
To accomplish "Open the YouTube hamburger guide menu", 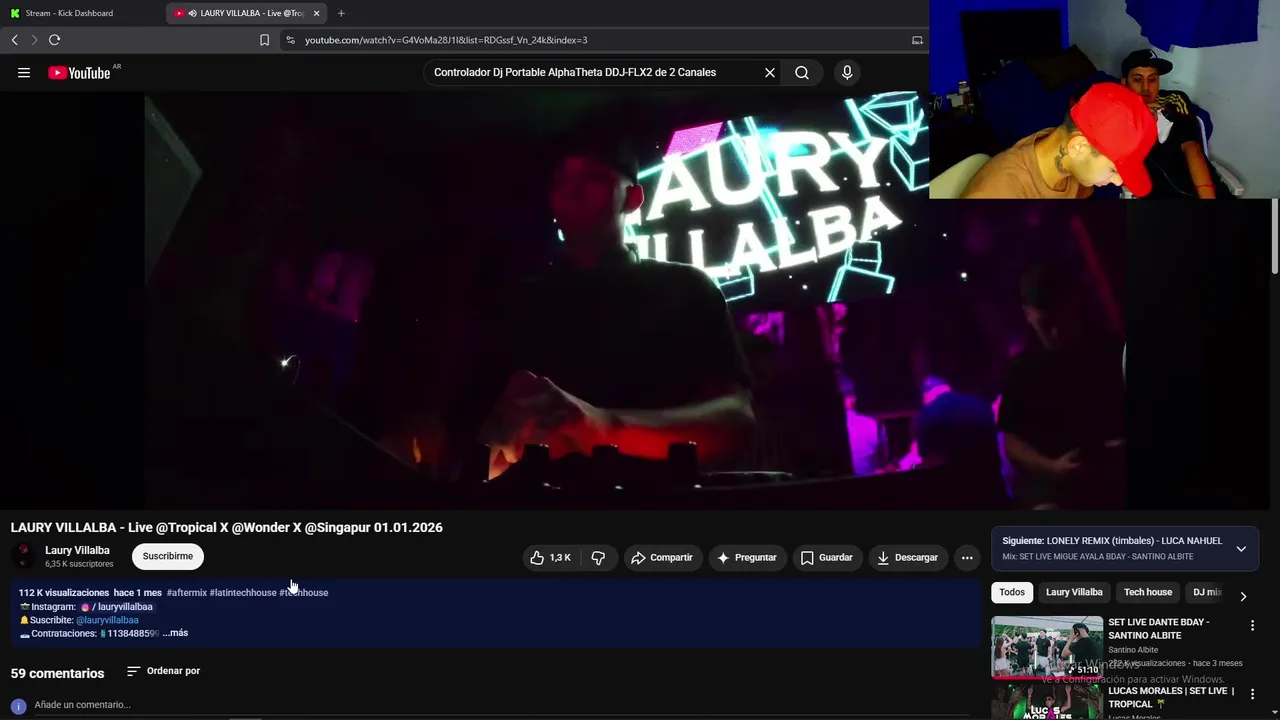I will pyautogui.click(x=24, y=72).
